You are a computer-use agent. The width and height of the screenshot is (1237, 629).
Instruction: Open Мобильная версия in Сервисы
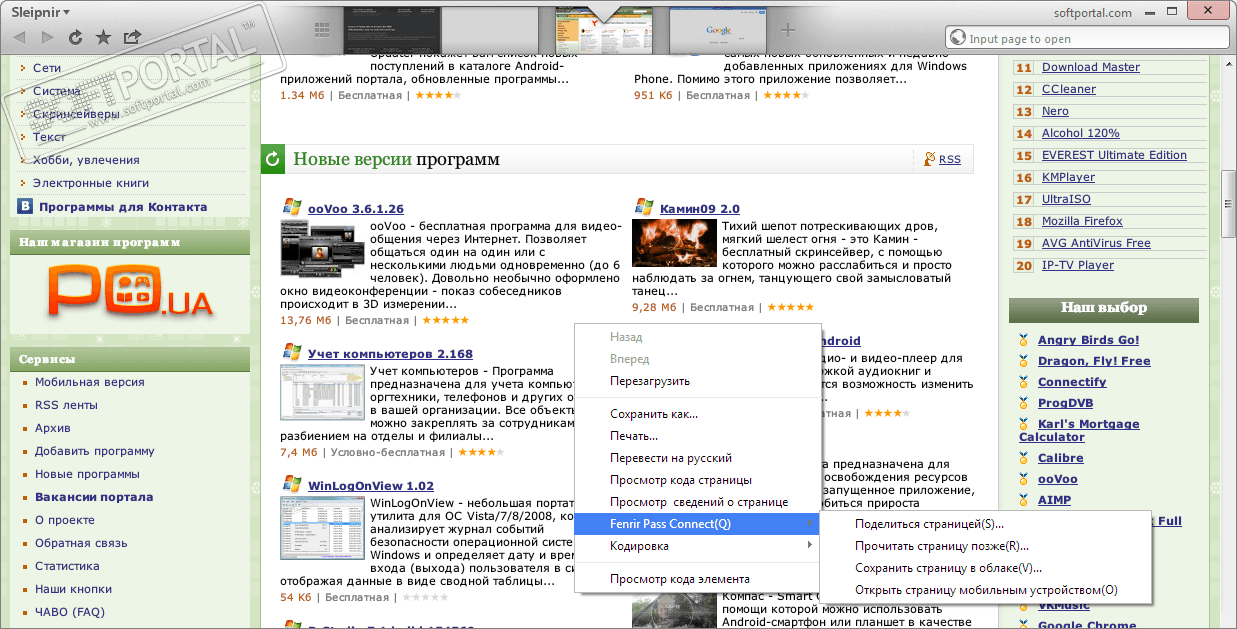click(90, 382)
